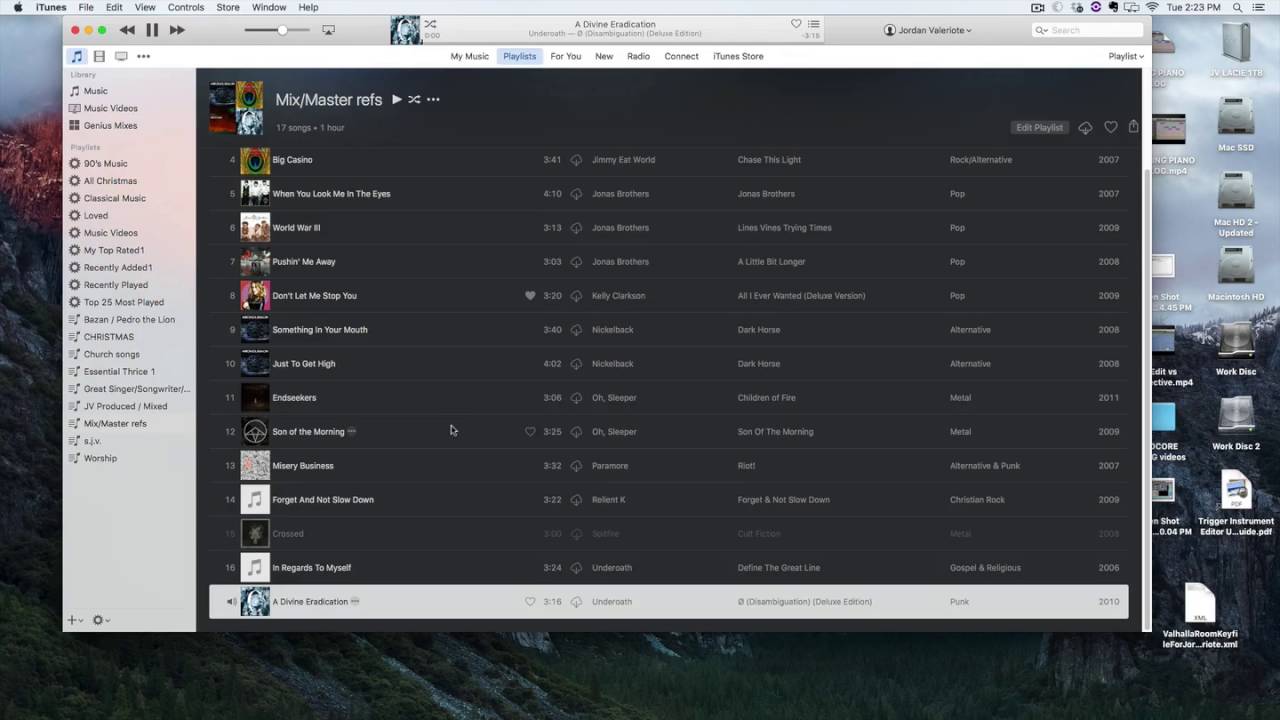This screenshot has width=1280, height=720.
Task: Show more media types with ellipsis icon
Action: (143, 56)
